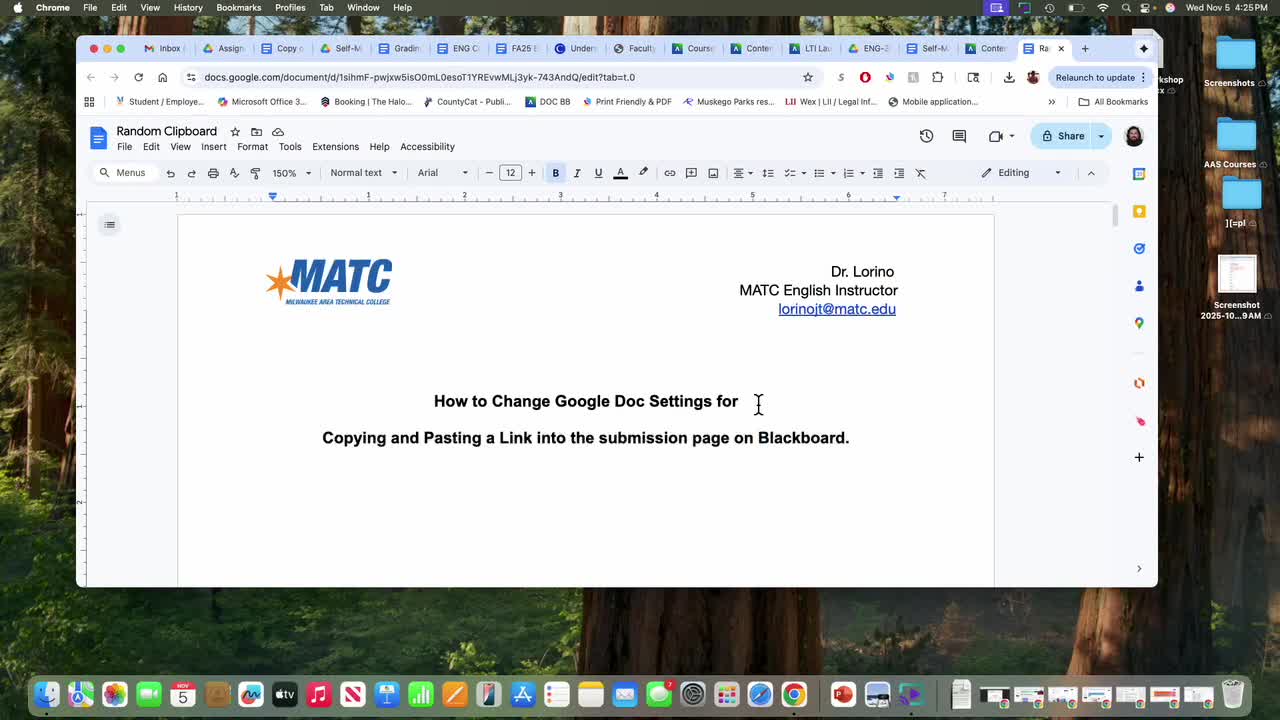Click the Share button
The width and height of the screenshot is (1280, 720).
pyautogui.click(x=1062, y=136)
